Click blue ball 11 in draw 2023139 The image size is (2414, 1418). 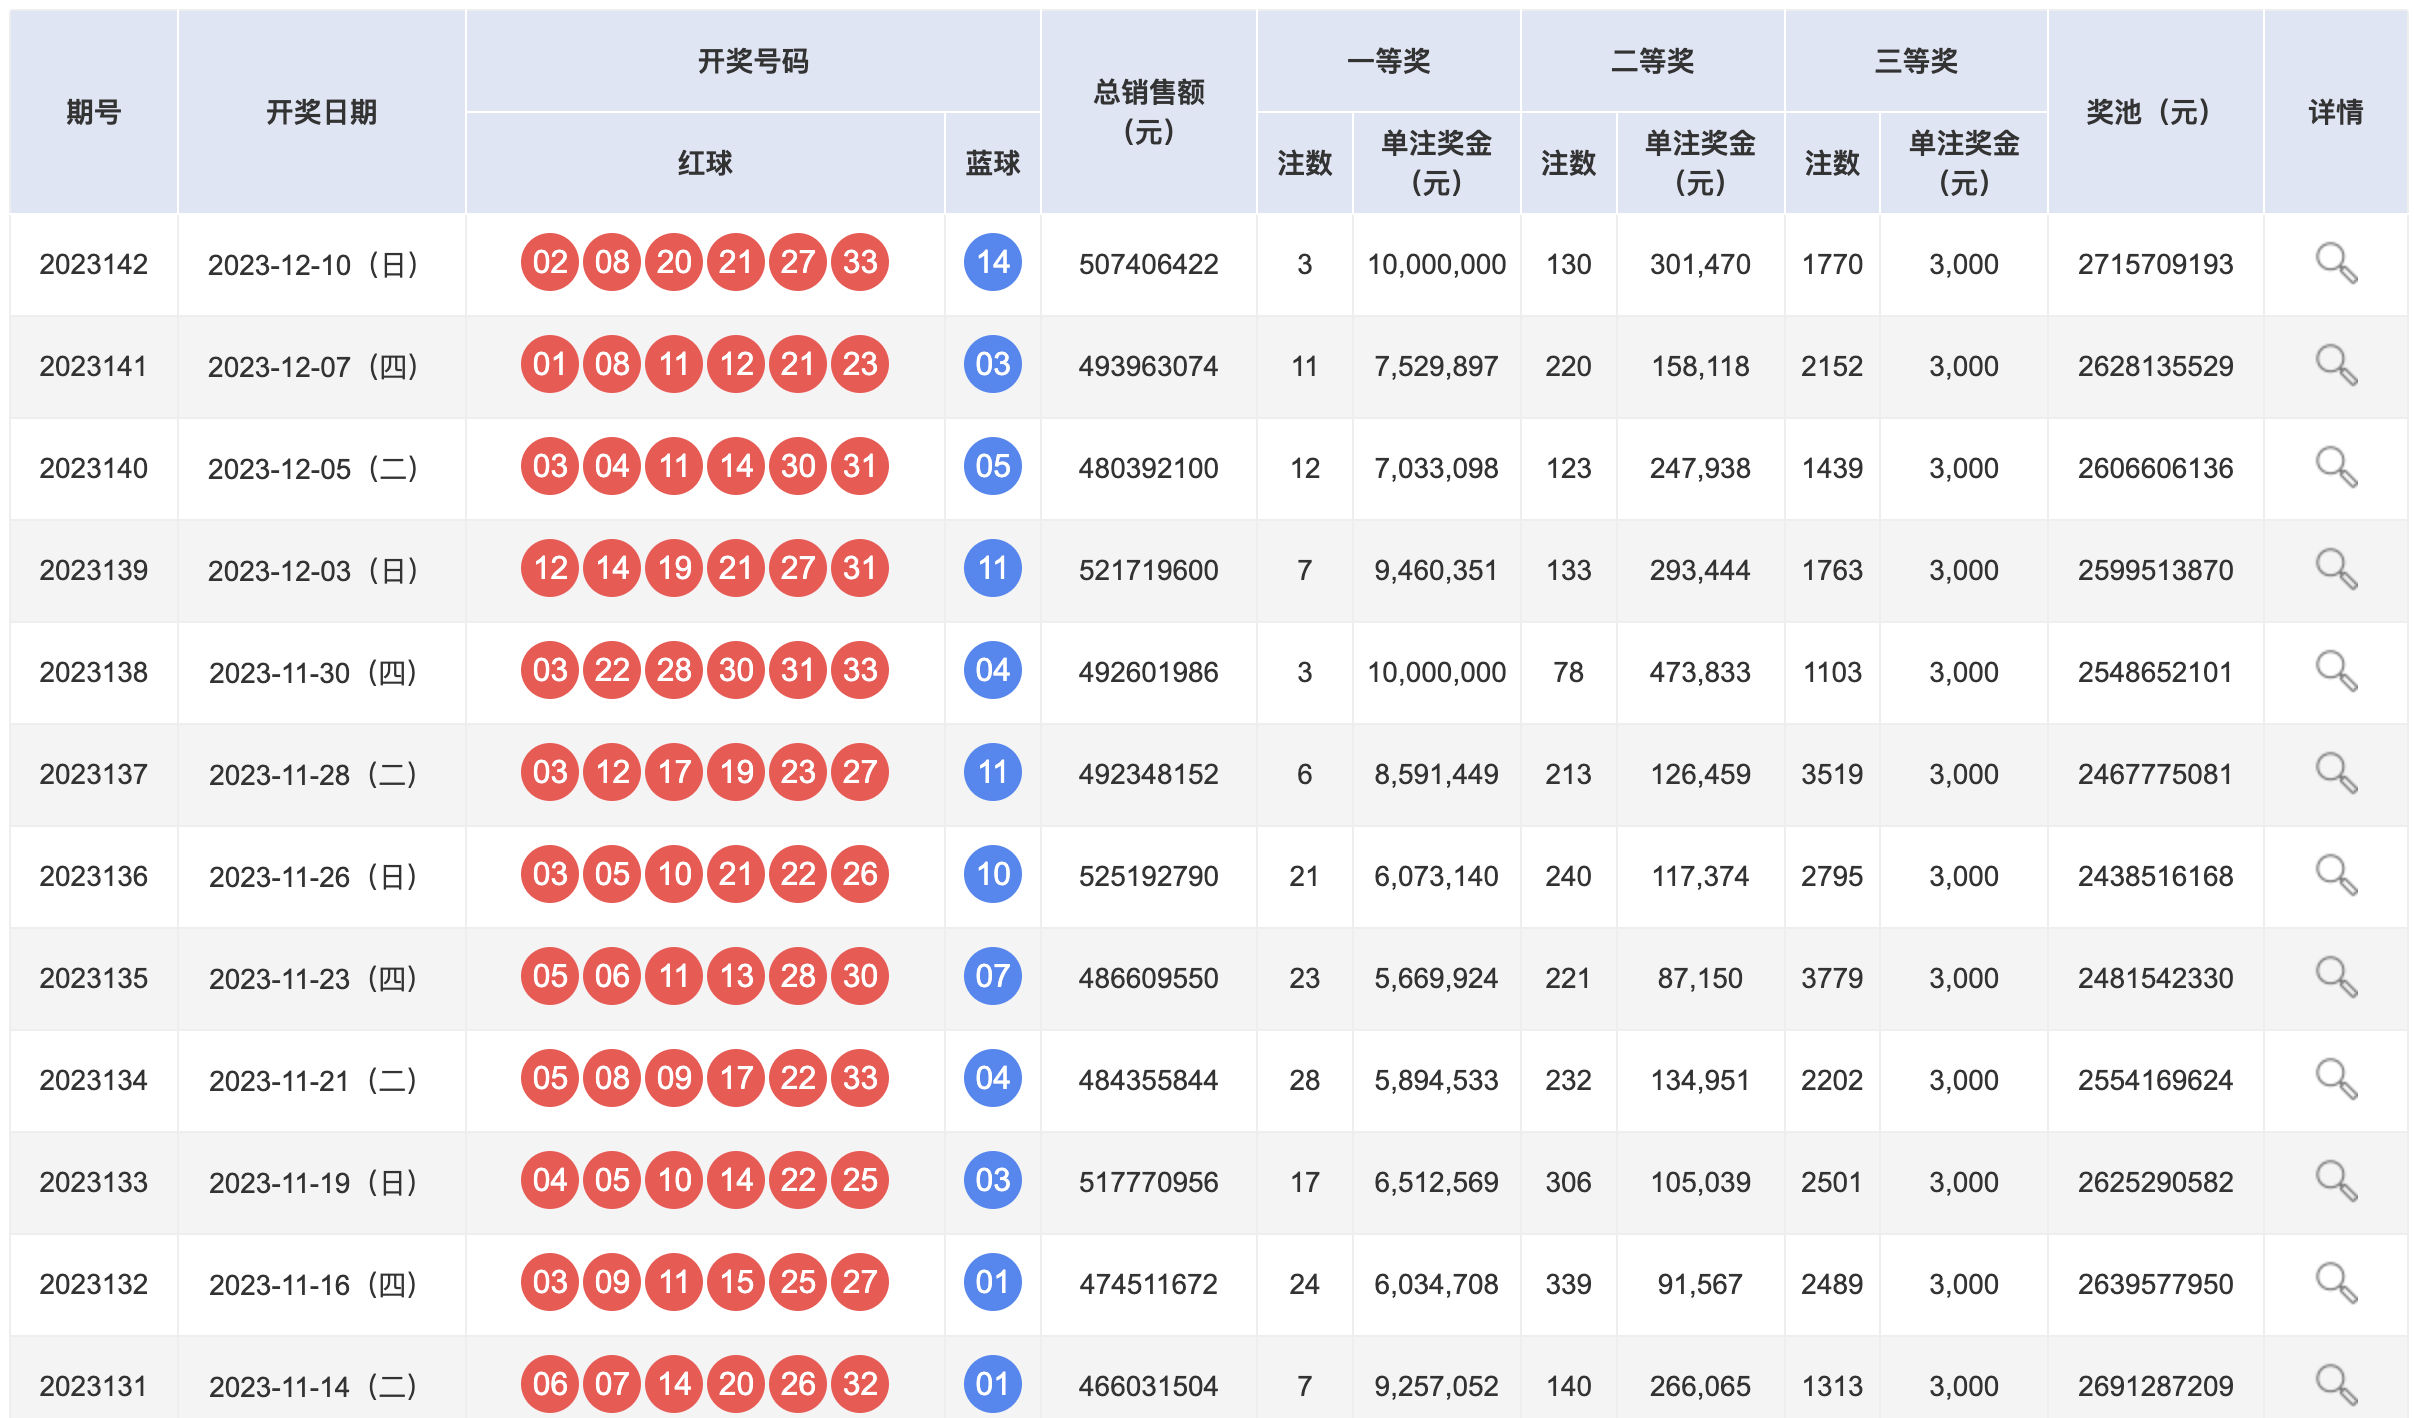coord(993,568)
